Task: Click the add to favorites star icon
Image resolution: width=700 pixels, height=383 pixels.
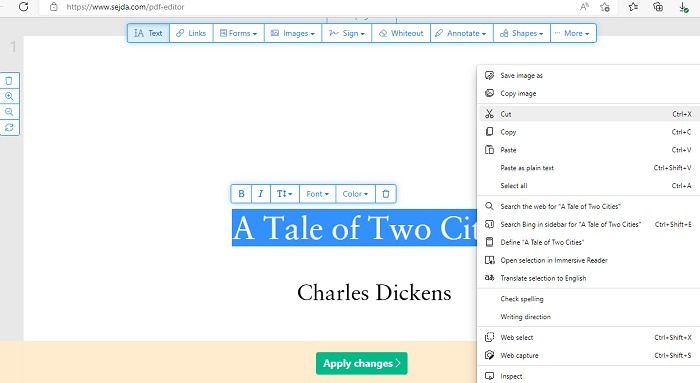Action: point(605,7)
